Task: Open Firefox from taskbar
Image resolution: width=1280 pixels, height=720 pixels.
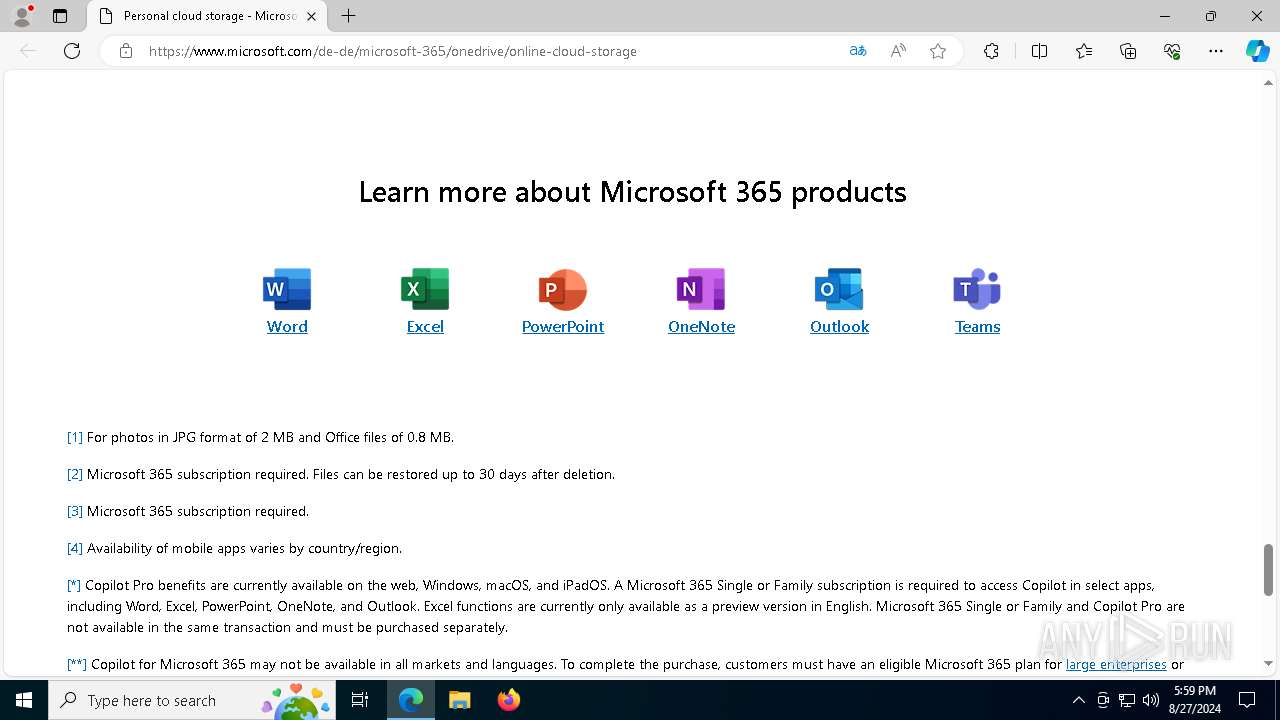Action: (509, 700)
